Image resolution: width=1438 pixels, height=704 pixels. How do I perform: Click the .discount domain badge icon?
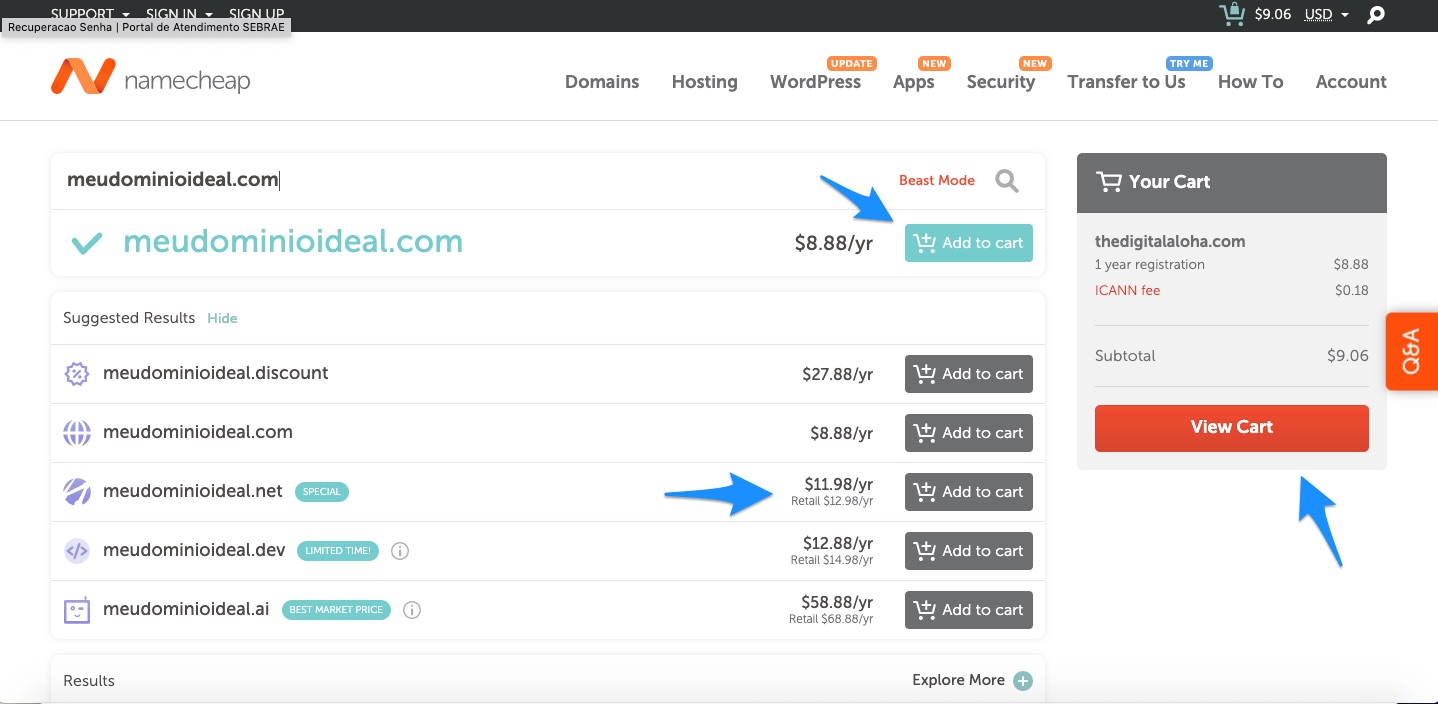point(77,374)
